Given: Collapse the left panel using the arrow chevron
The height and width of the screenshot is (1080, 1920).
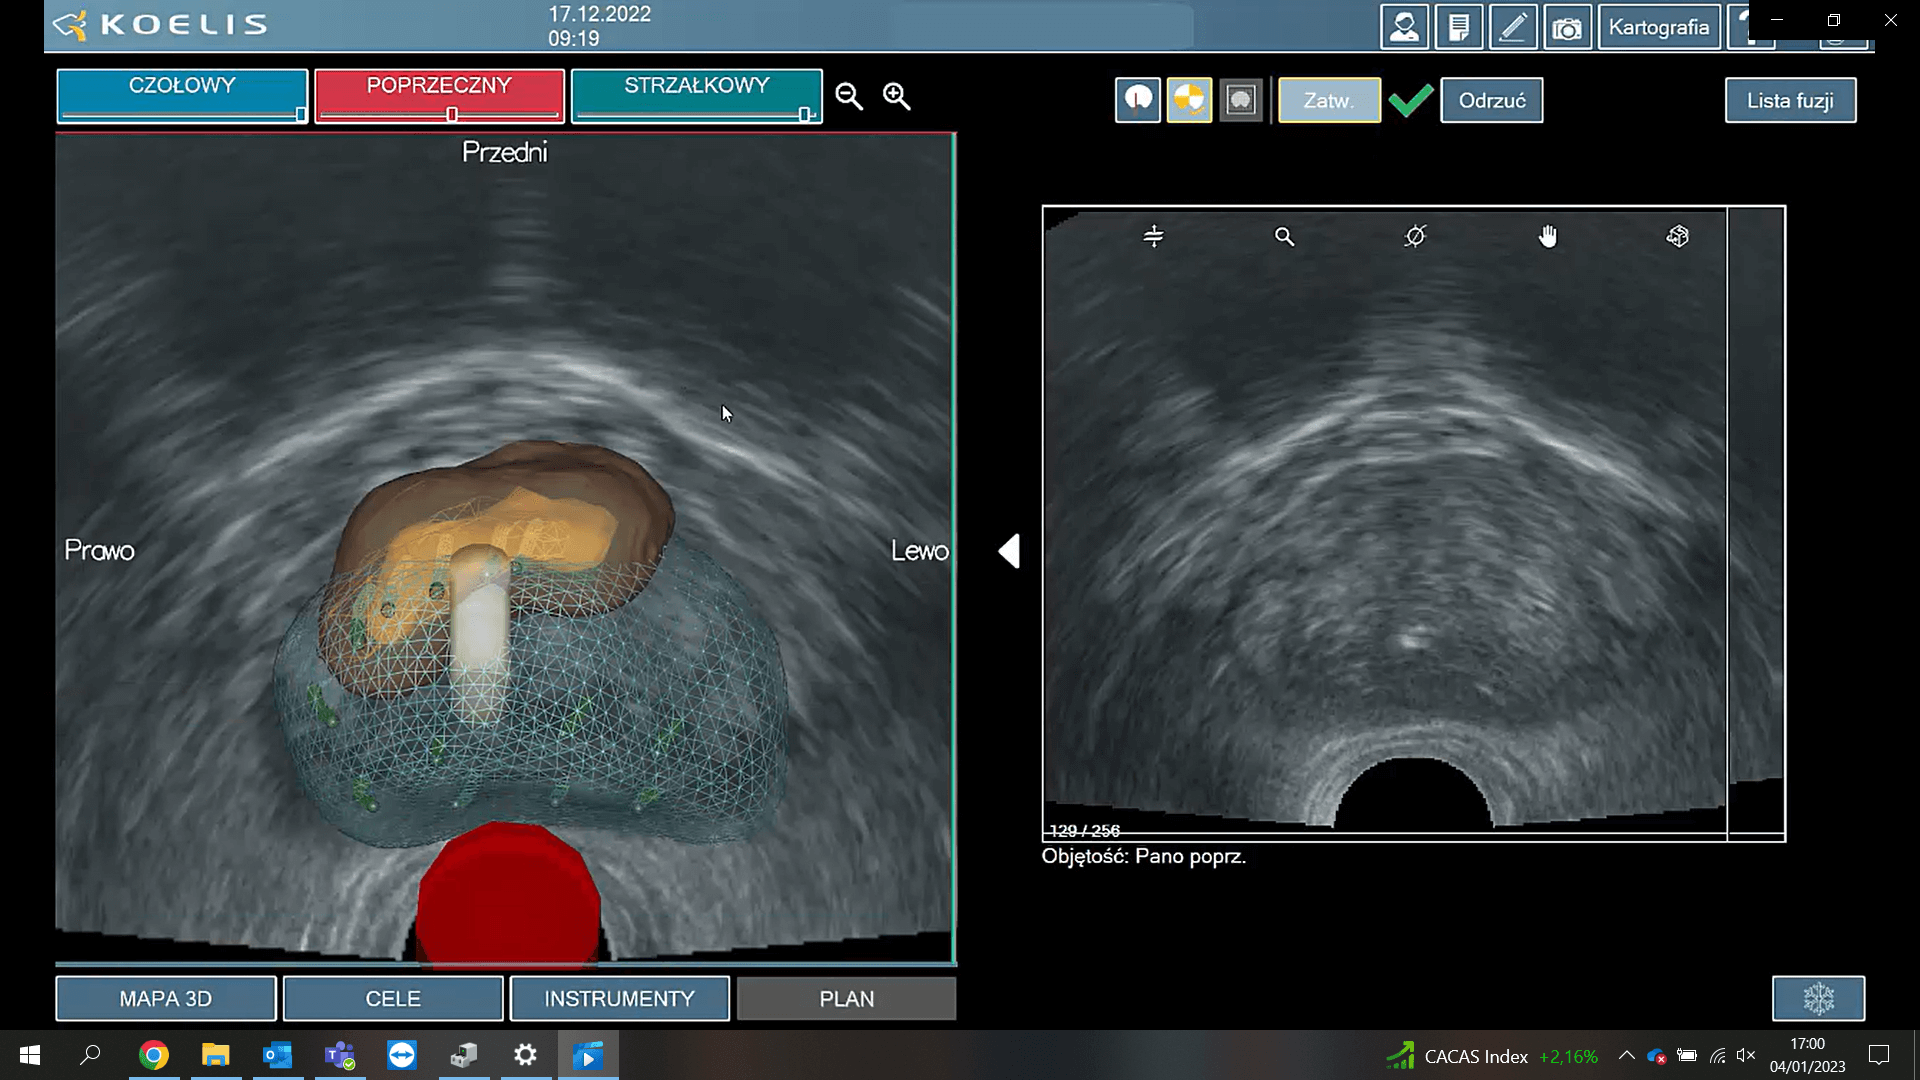Looking at the screenshot, I should point(1009,550).
